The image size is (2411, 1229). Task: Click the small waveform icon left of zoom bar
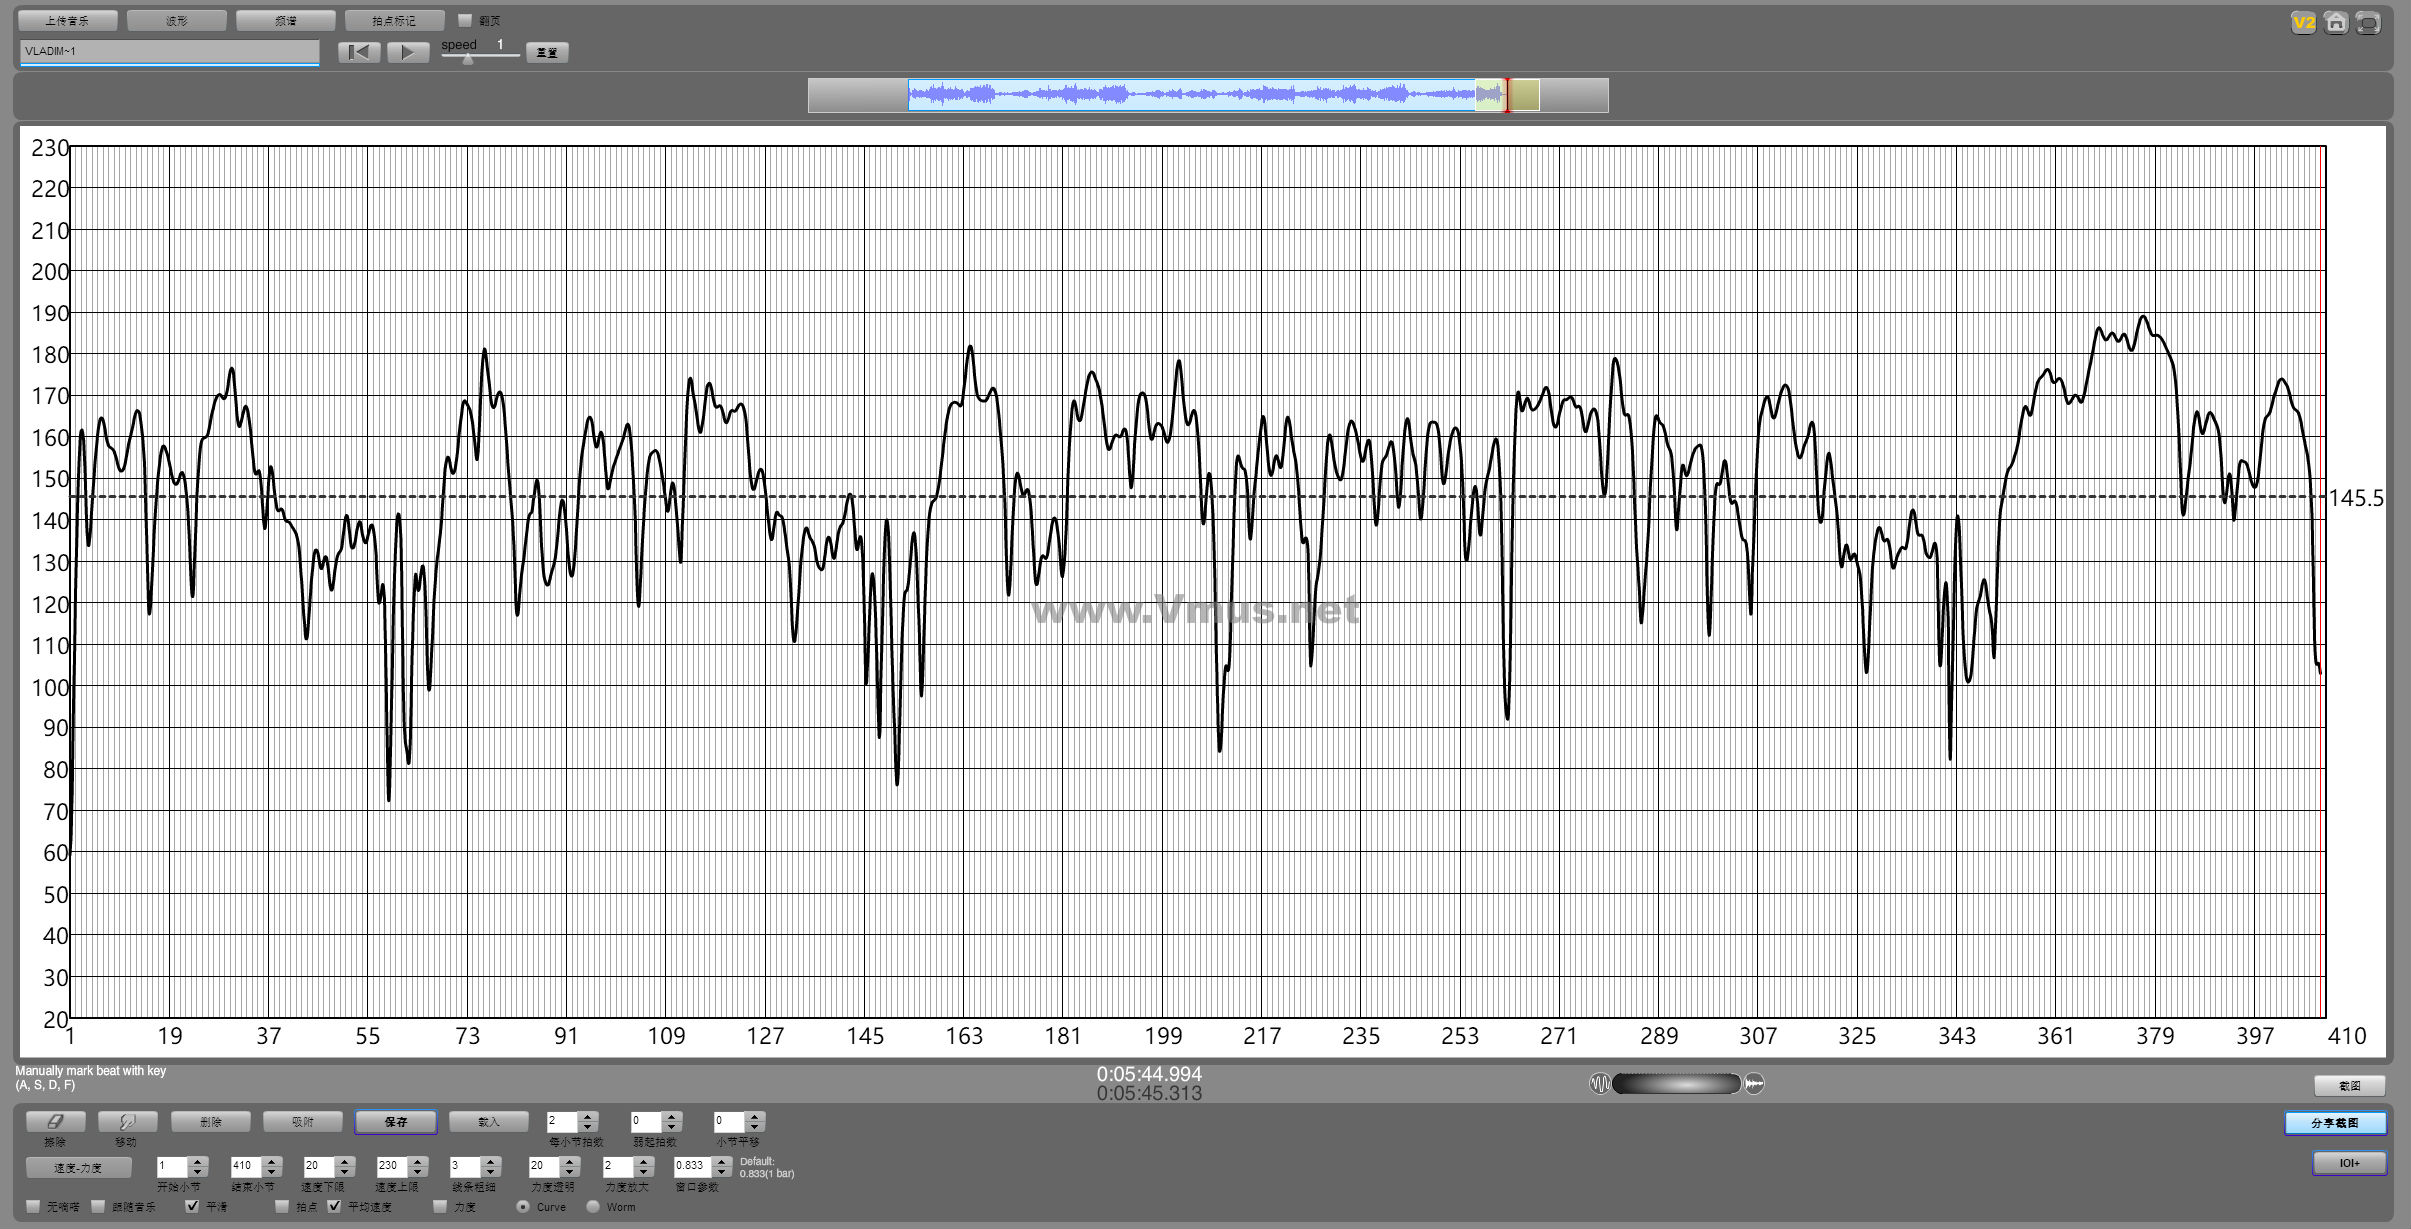[x=1599, y=1084]
